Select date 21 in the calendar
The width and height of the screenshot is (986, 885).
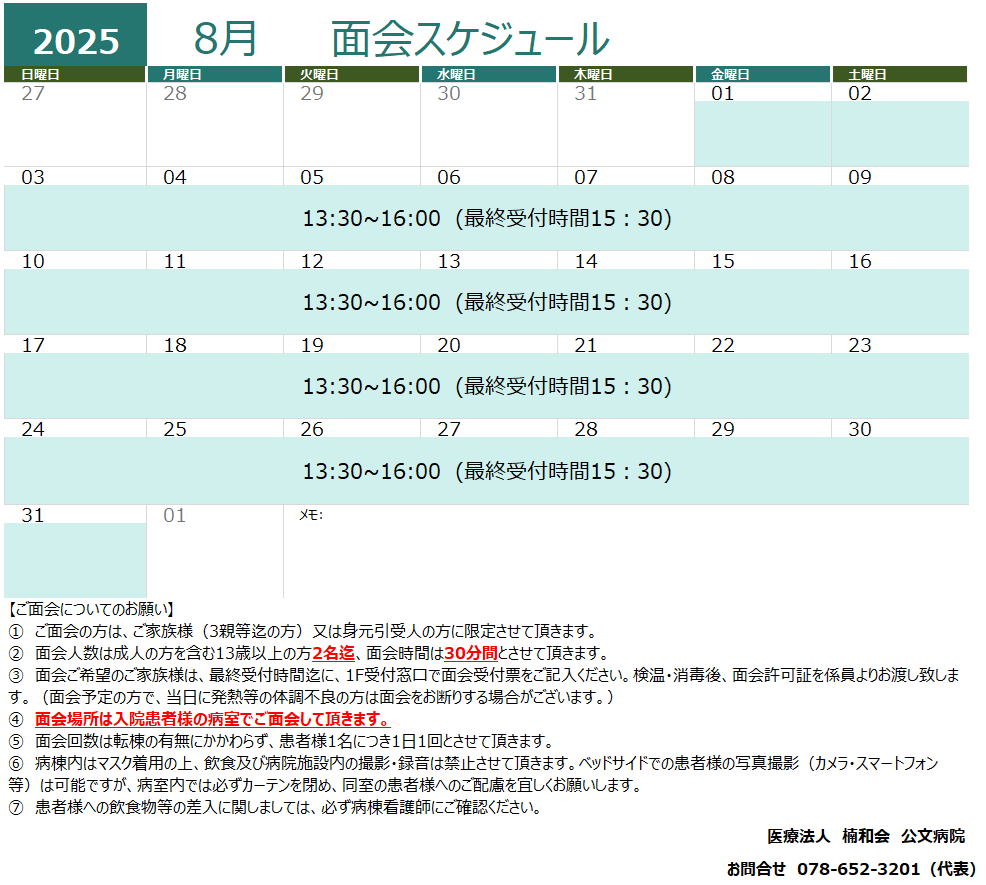[586, 345]
